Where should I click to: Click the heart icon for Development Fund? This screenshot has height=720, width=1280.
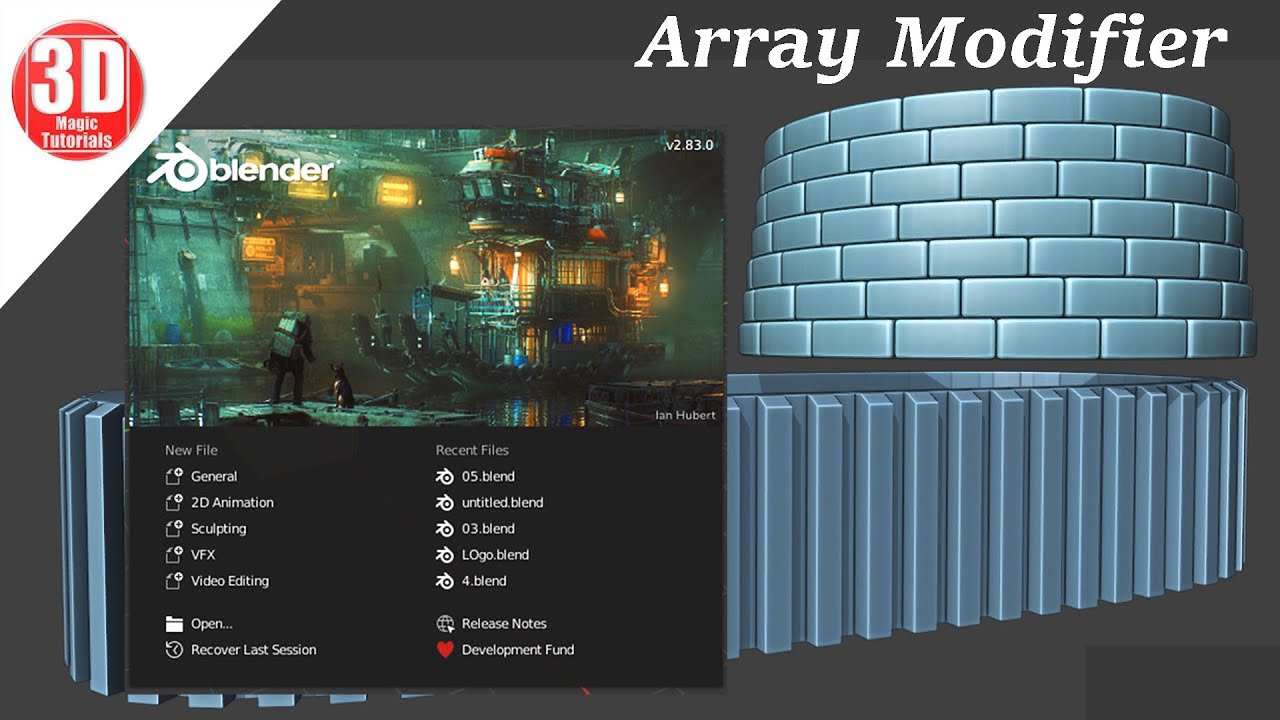446,650
